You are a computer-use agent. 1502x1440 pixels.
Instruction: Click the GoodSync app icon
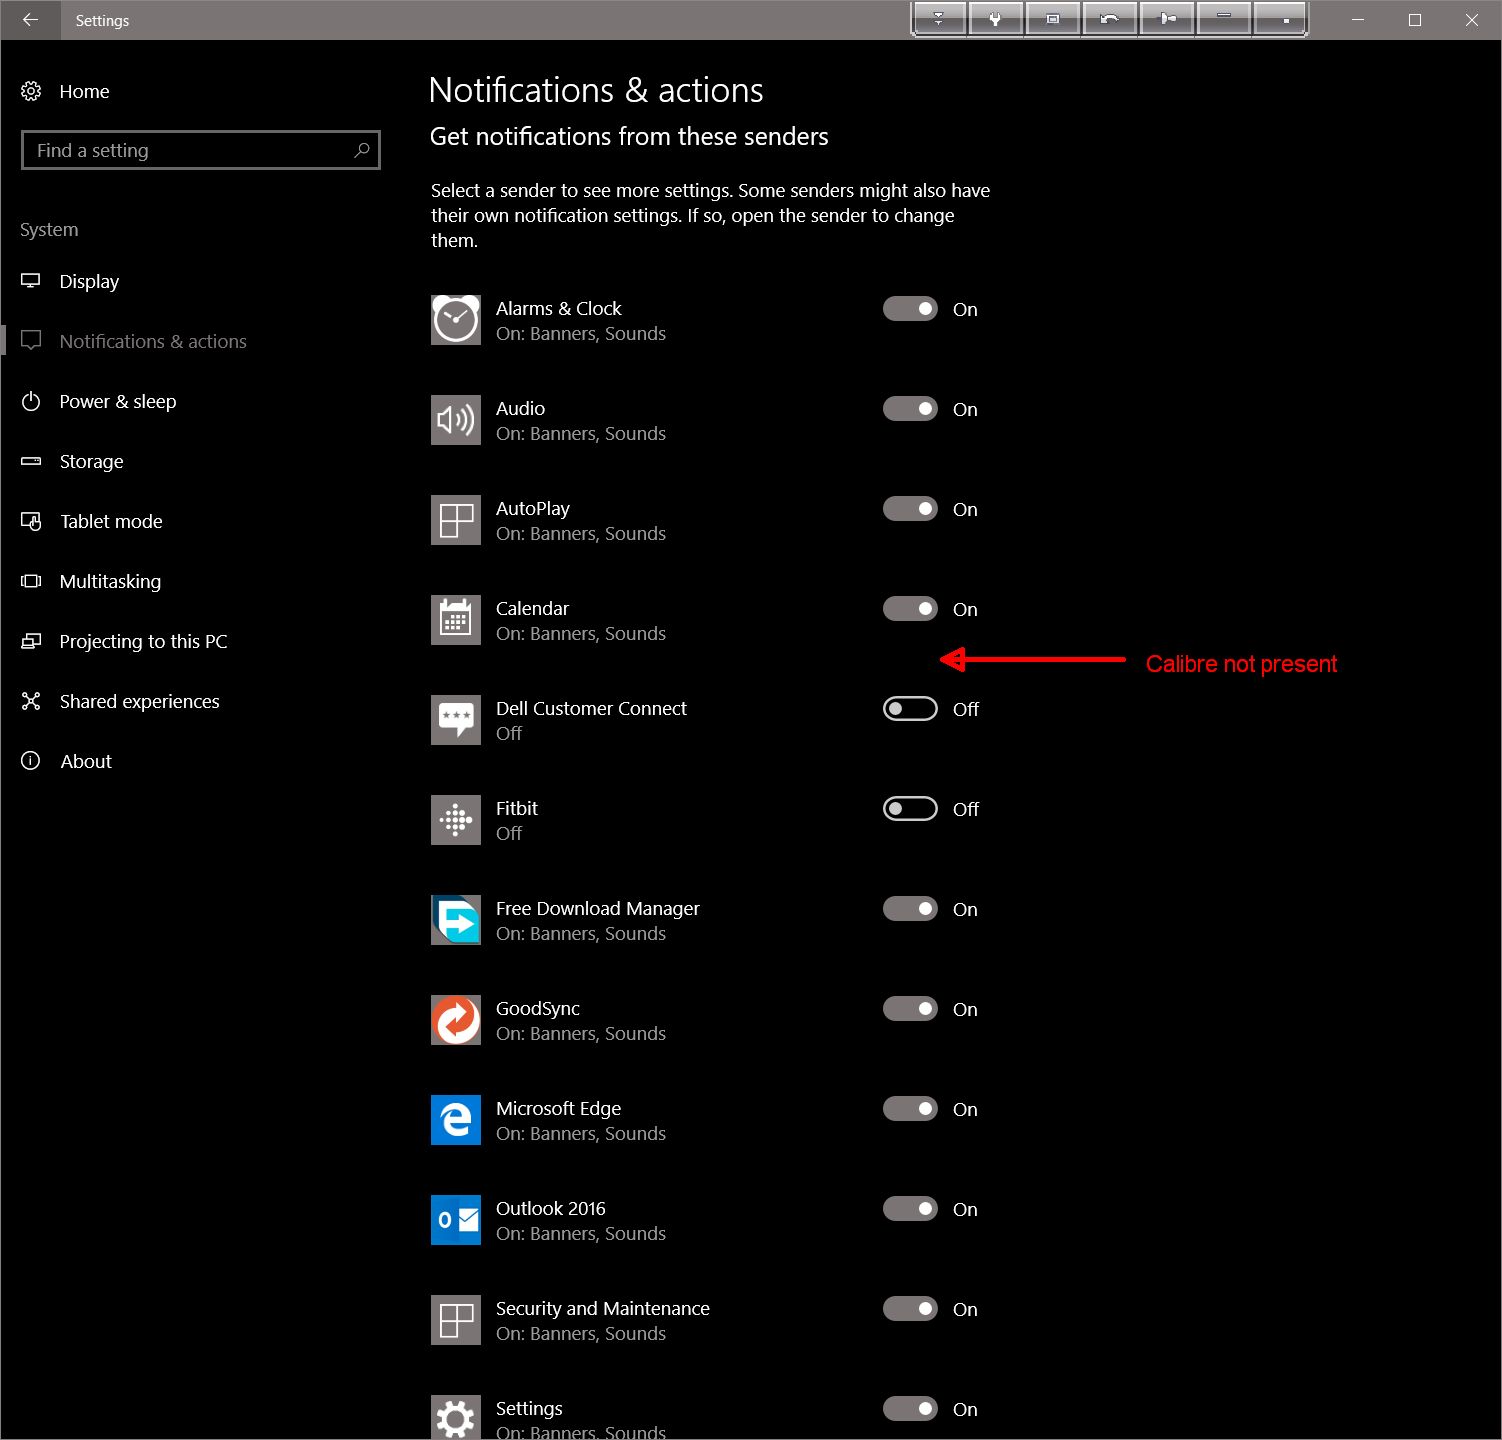point(456,1020)
